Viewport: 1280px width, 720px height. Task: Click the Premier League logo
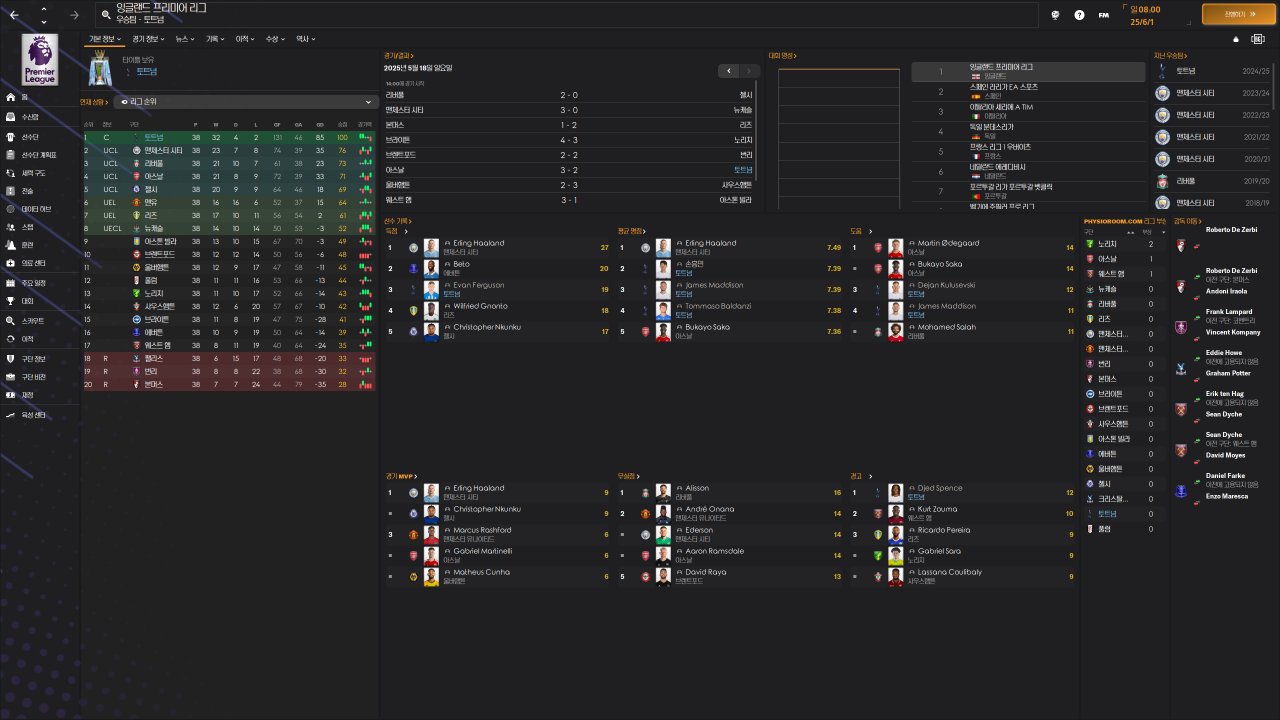point(39,60)
